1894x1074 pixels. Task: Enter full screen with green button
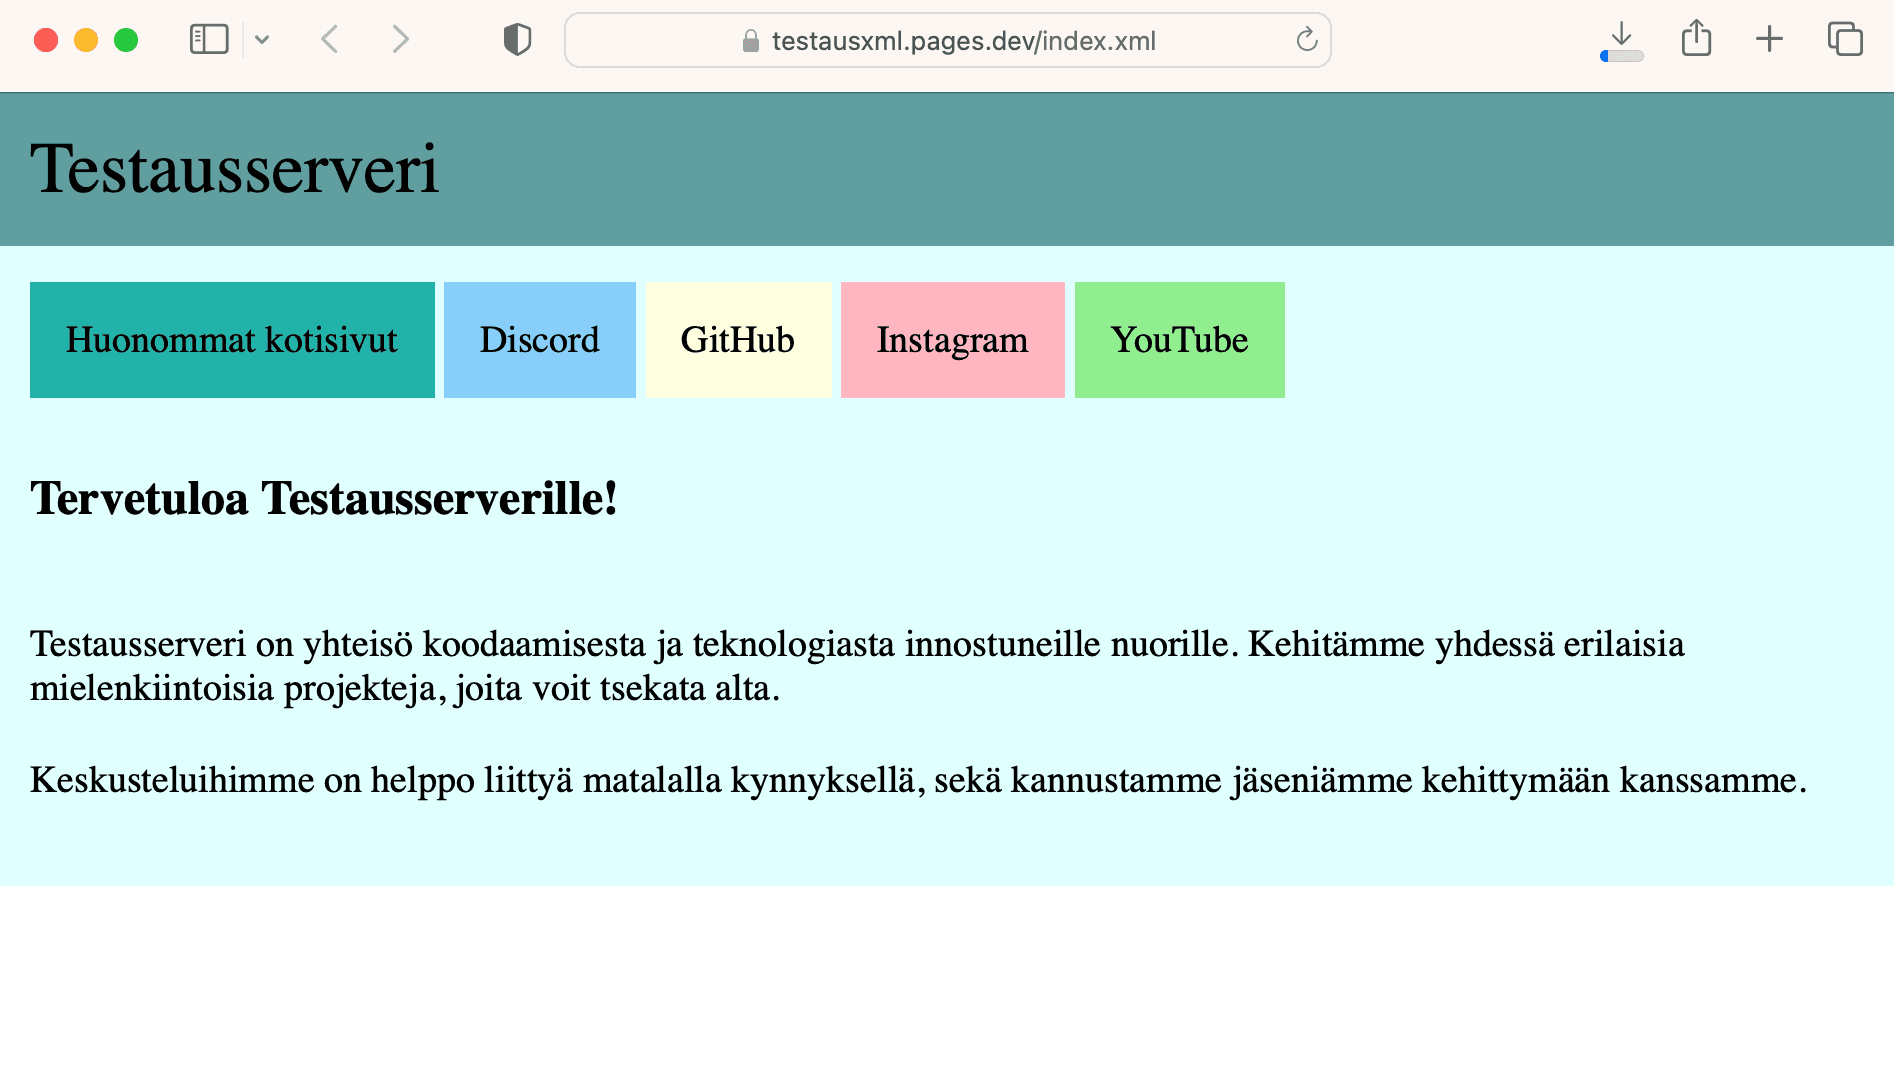point(126,40)
